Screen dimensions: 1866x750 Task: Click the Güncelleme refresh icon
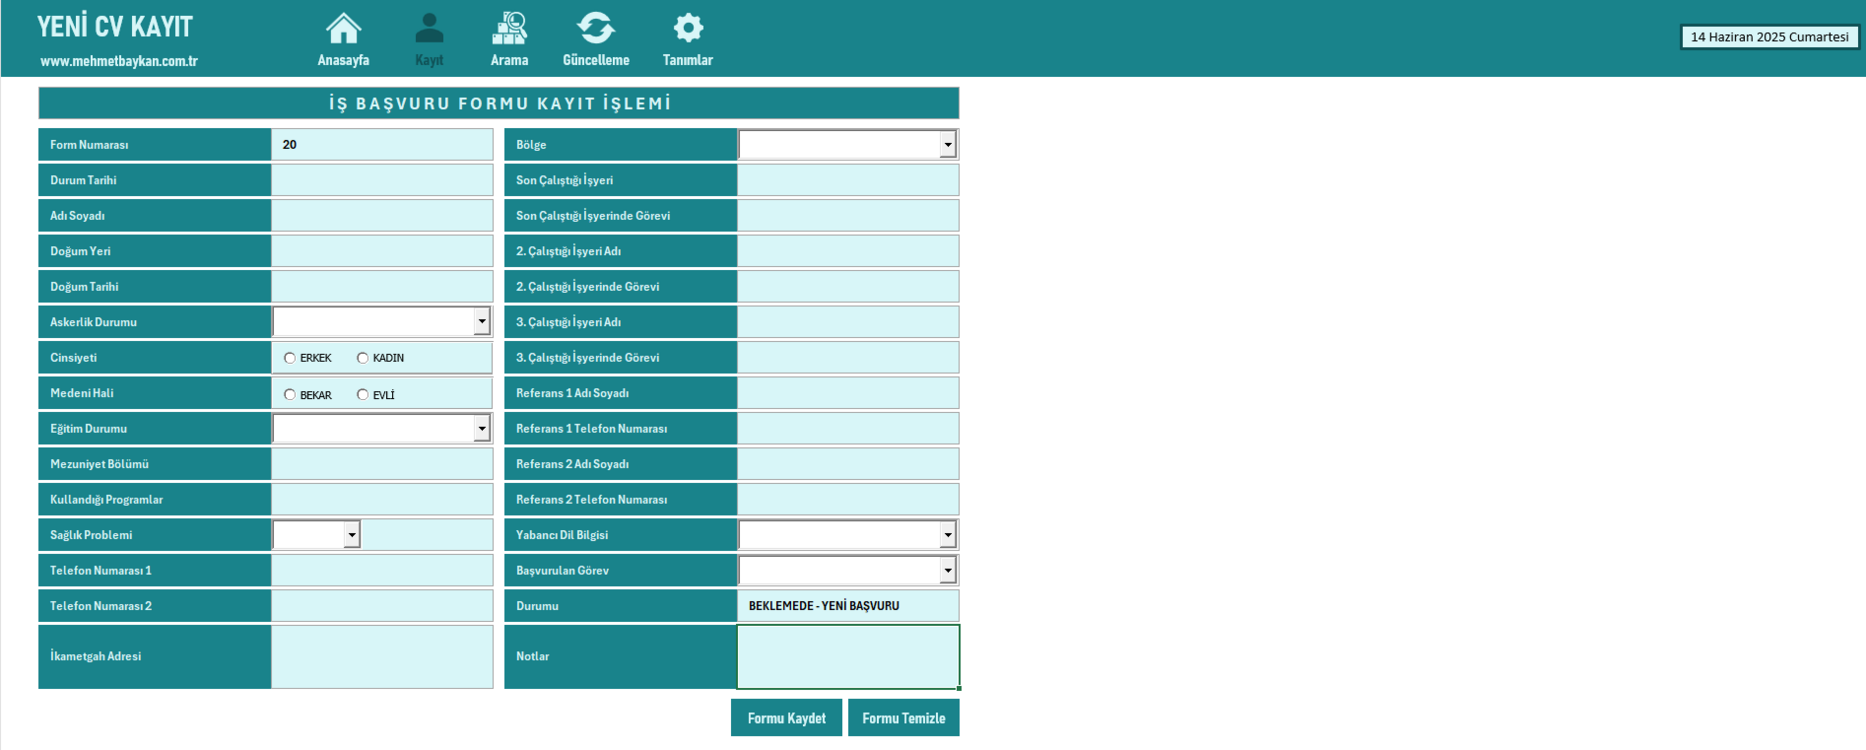(x=595, y=28)
